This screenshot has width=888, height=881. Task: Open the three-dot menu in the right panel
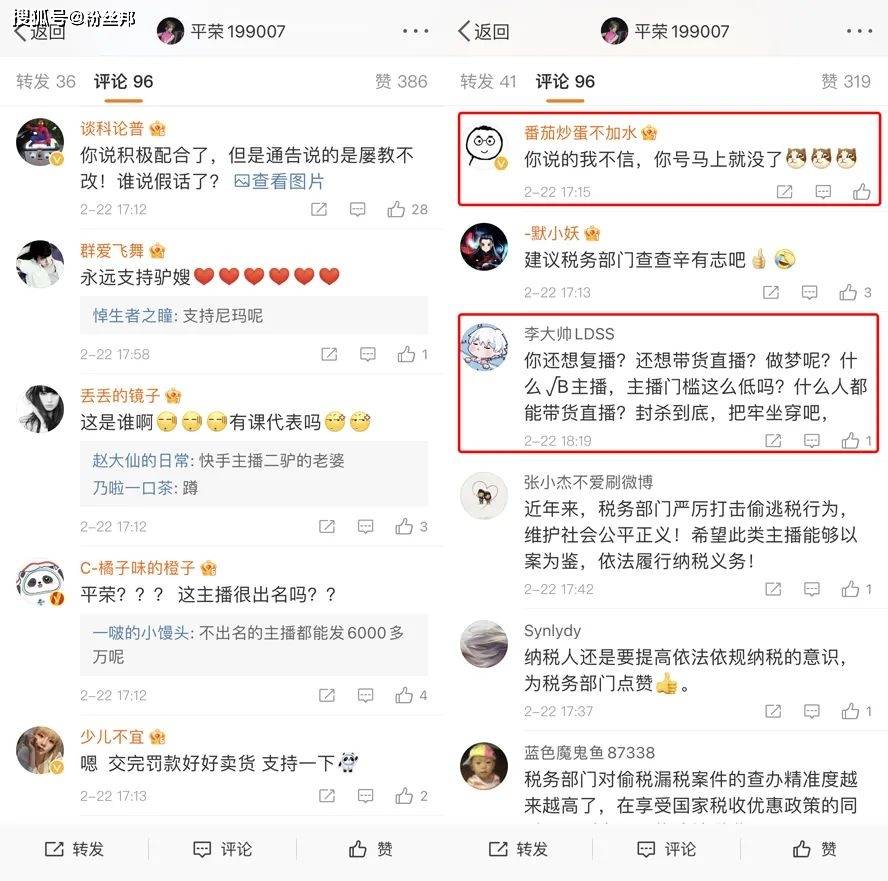859,31
